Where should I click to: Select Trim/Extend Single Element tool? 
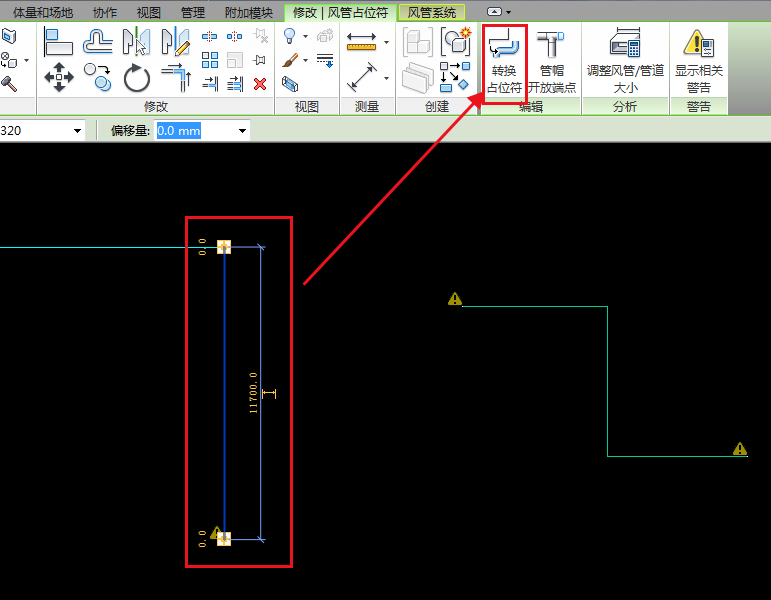(210, 84)
